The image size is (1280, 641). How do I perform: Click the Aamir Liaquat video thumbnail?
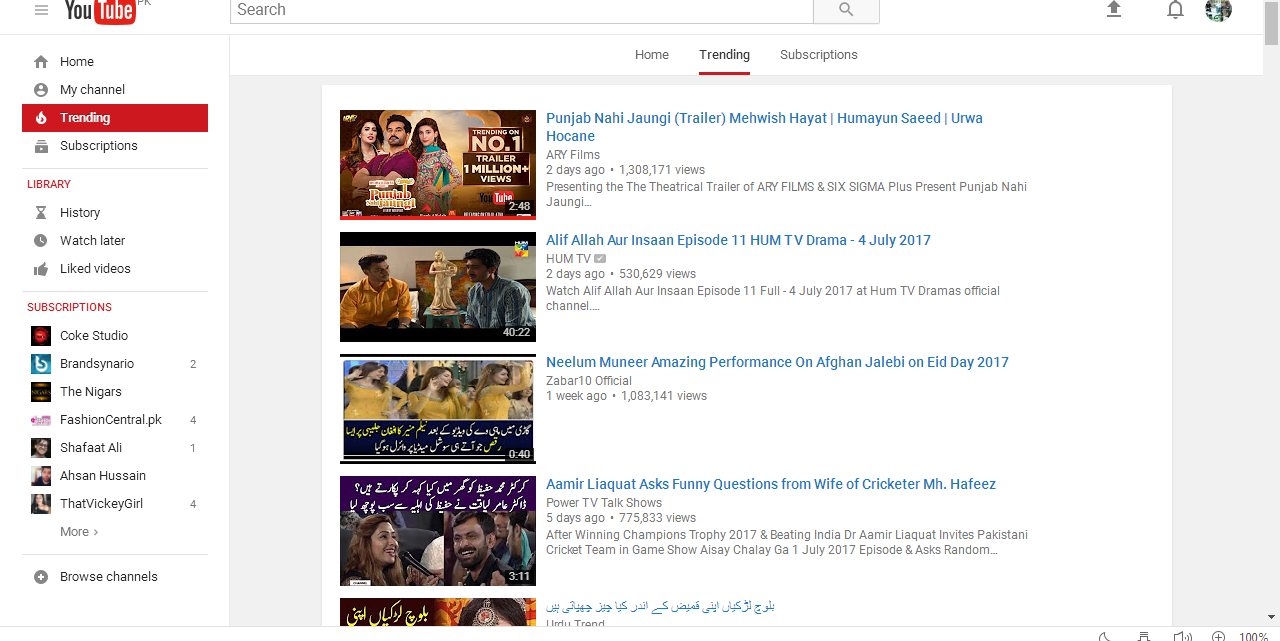pyautogui.click(x=438, y=531)
